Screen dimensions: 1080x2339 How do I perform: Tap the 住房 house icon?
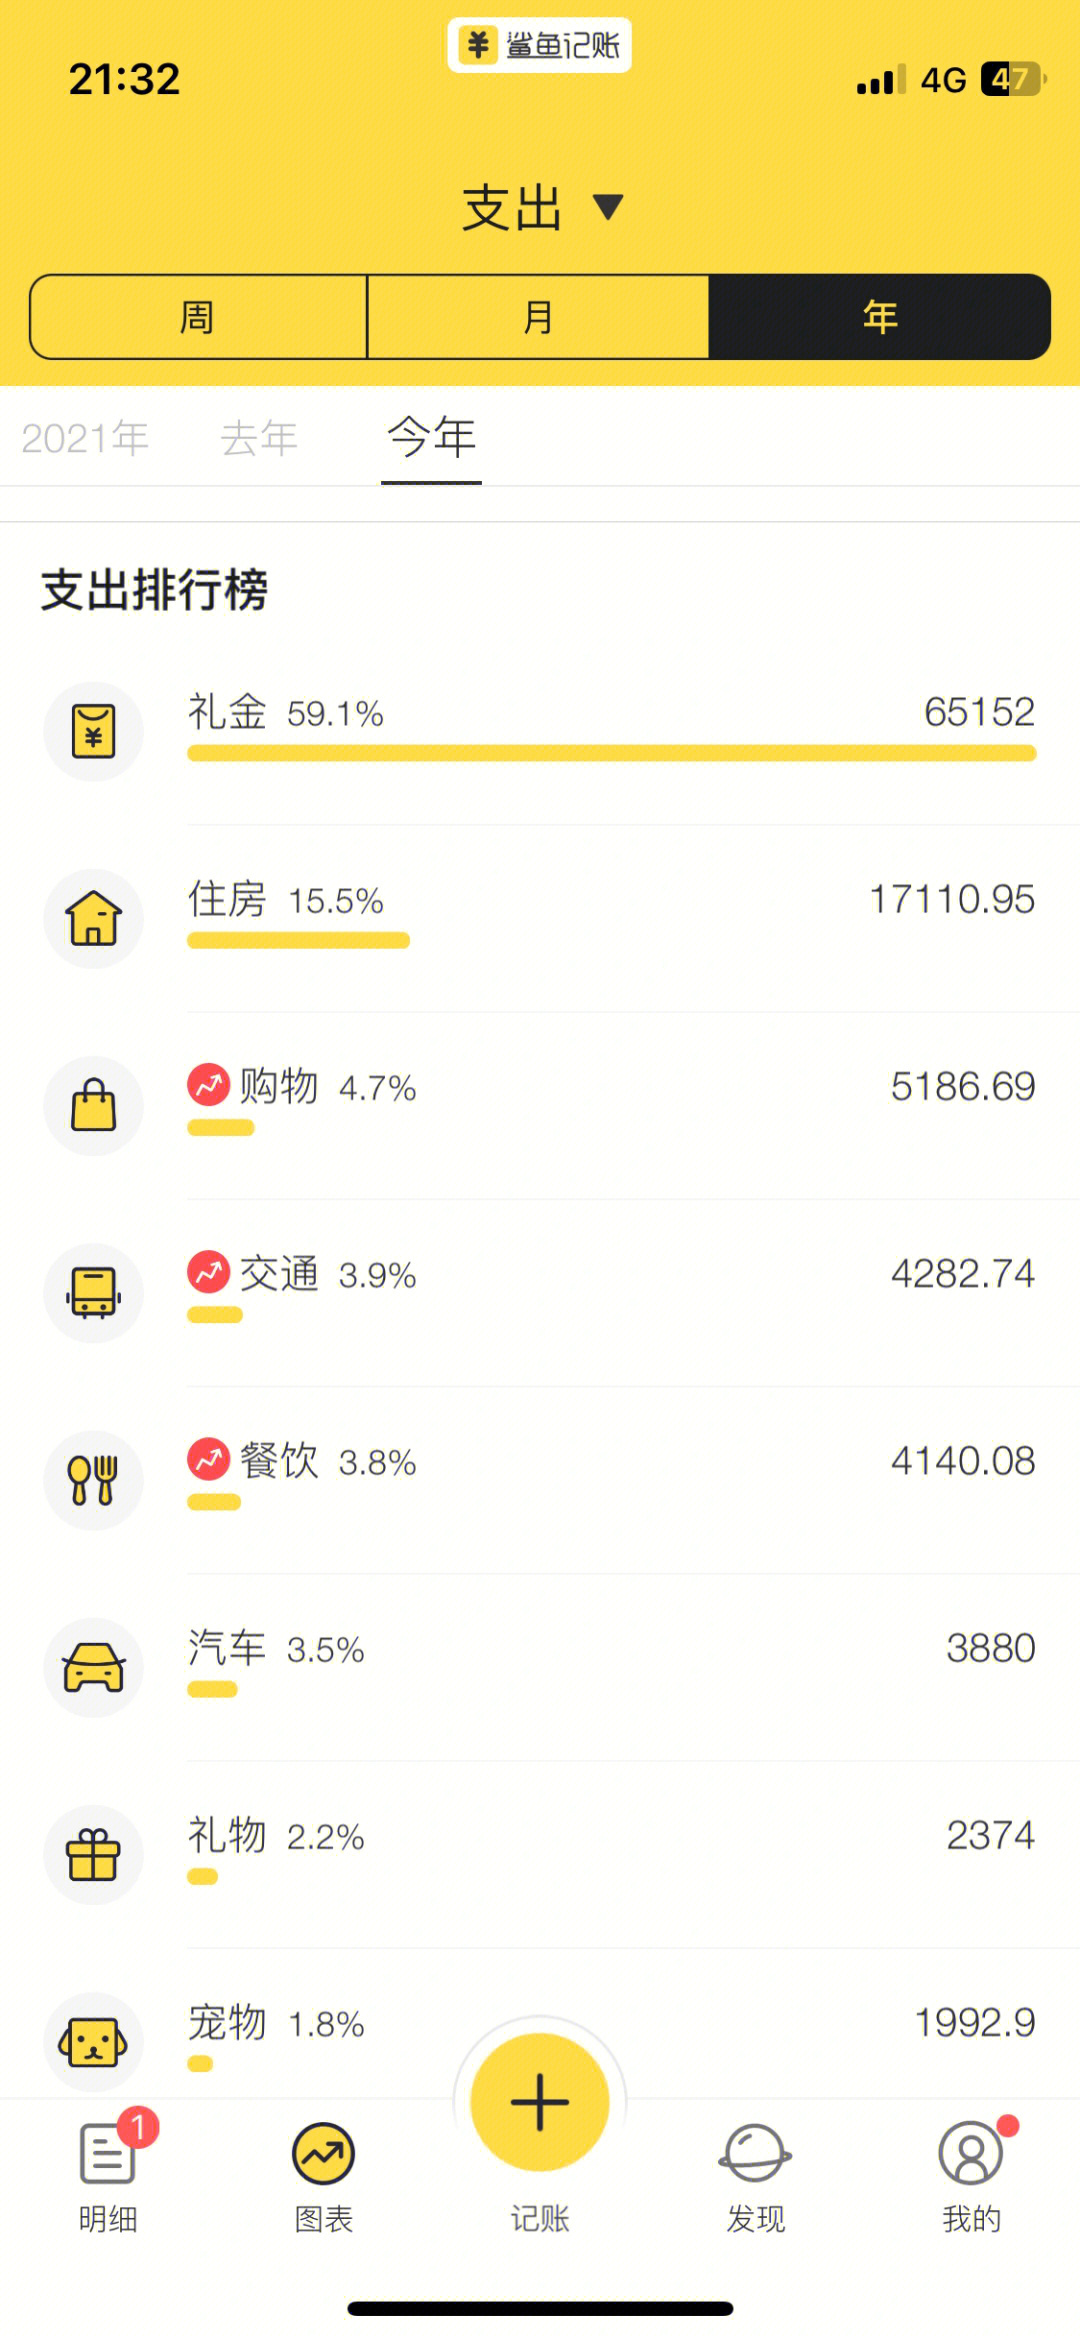coord(93,918)
